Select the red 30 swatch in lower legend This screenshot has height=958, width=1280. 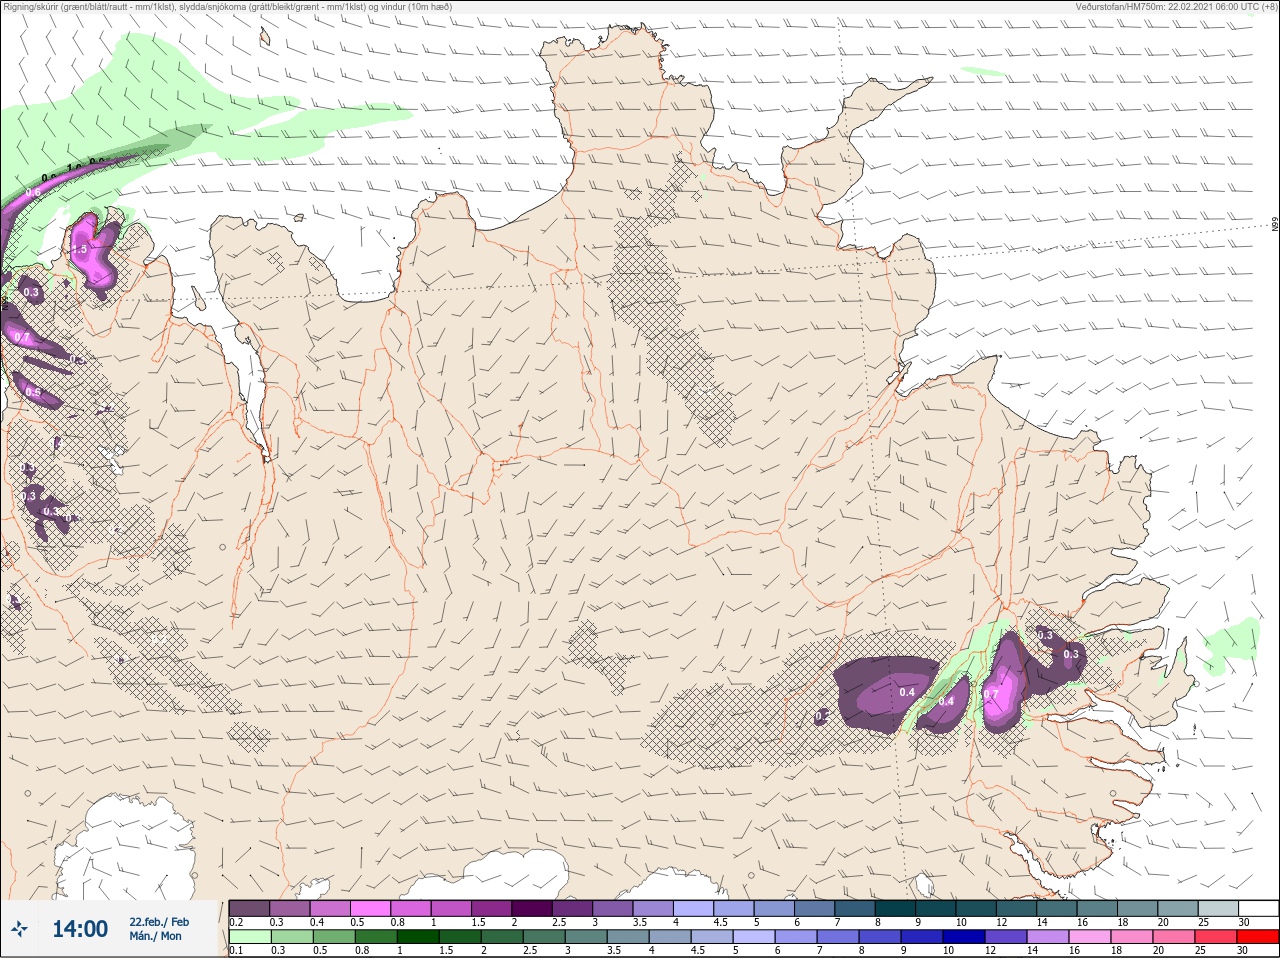tap(1258, 937)
